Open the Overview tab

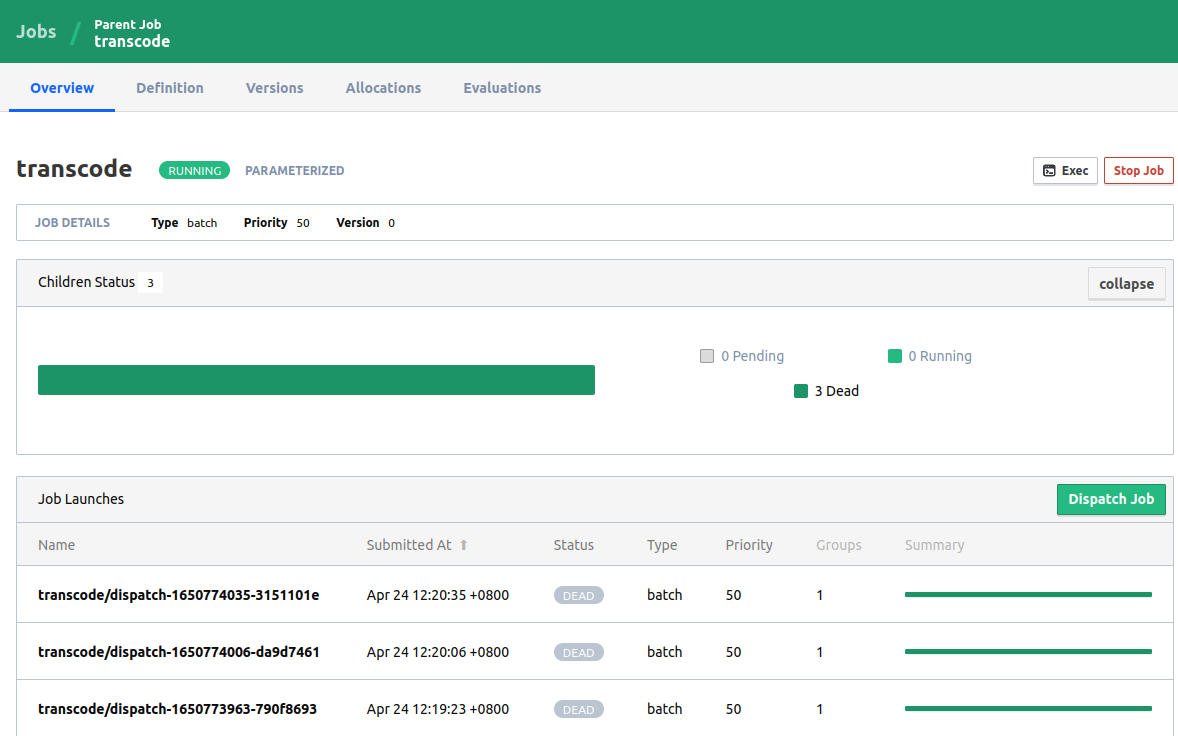[x=62, y=88]
